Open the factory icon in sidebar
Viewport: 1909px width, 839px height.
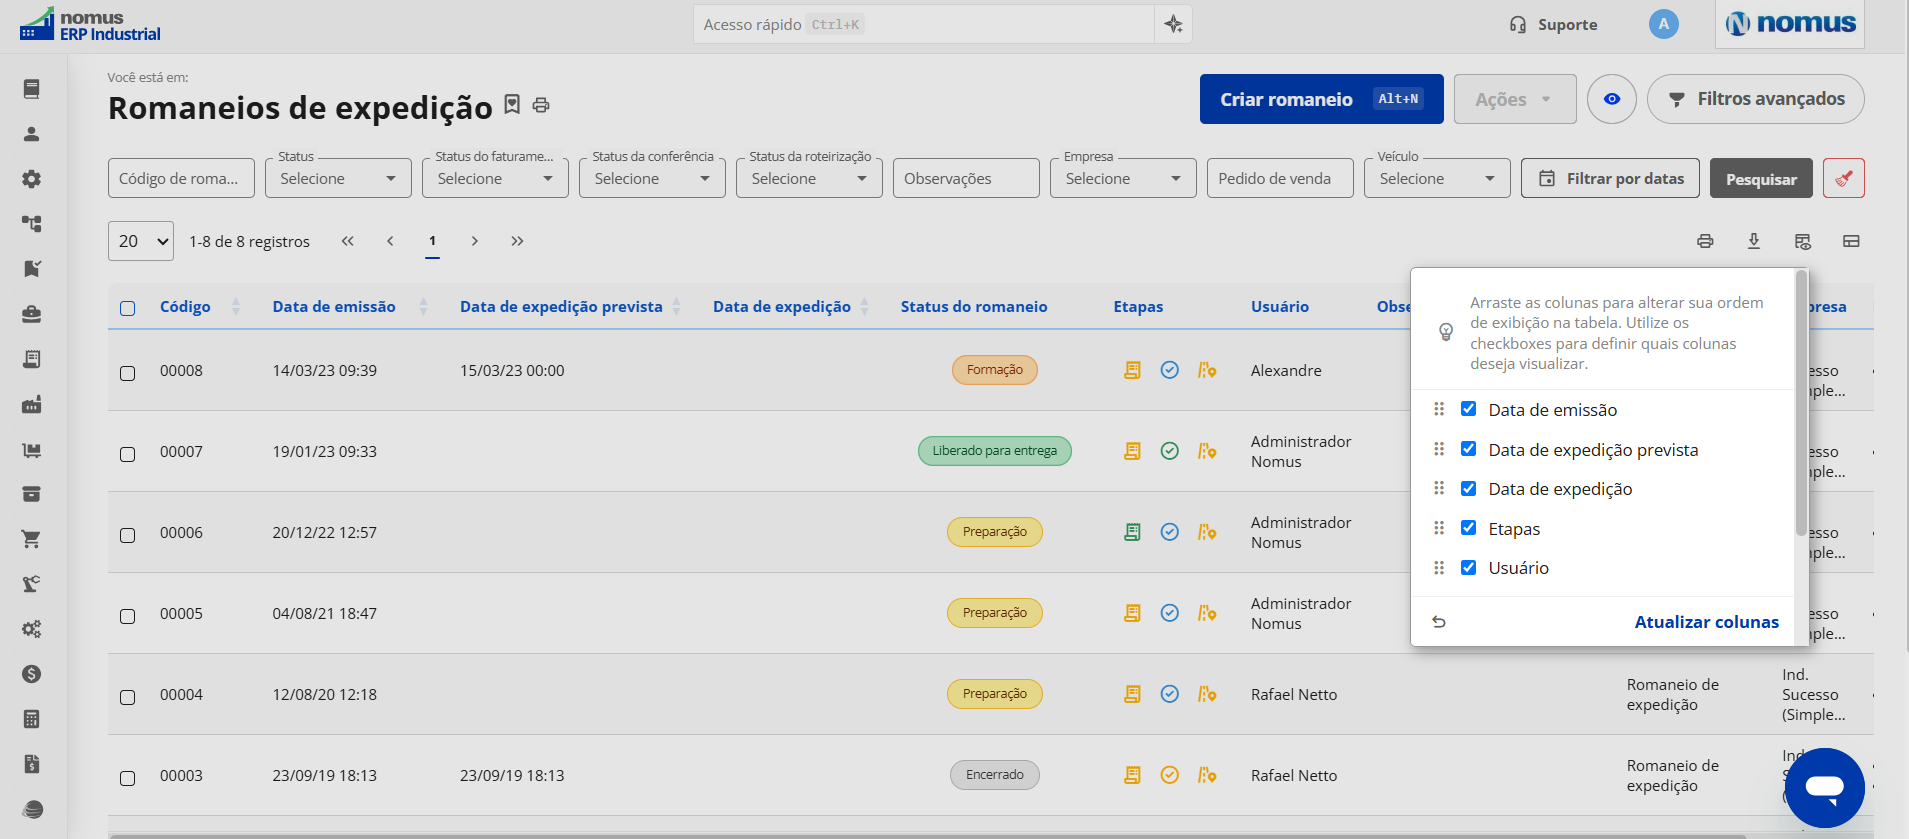coord(32,404)
